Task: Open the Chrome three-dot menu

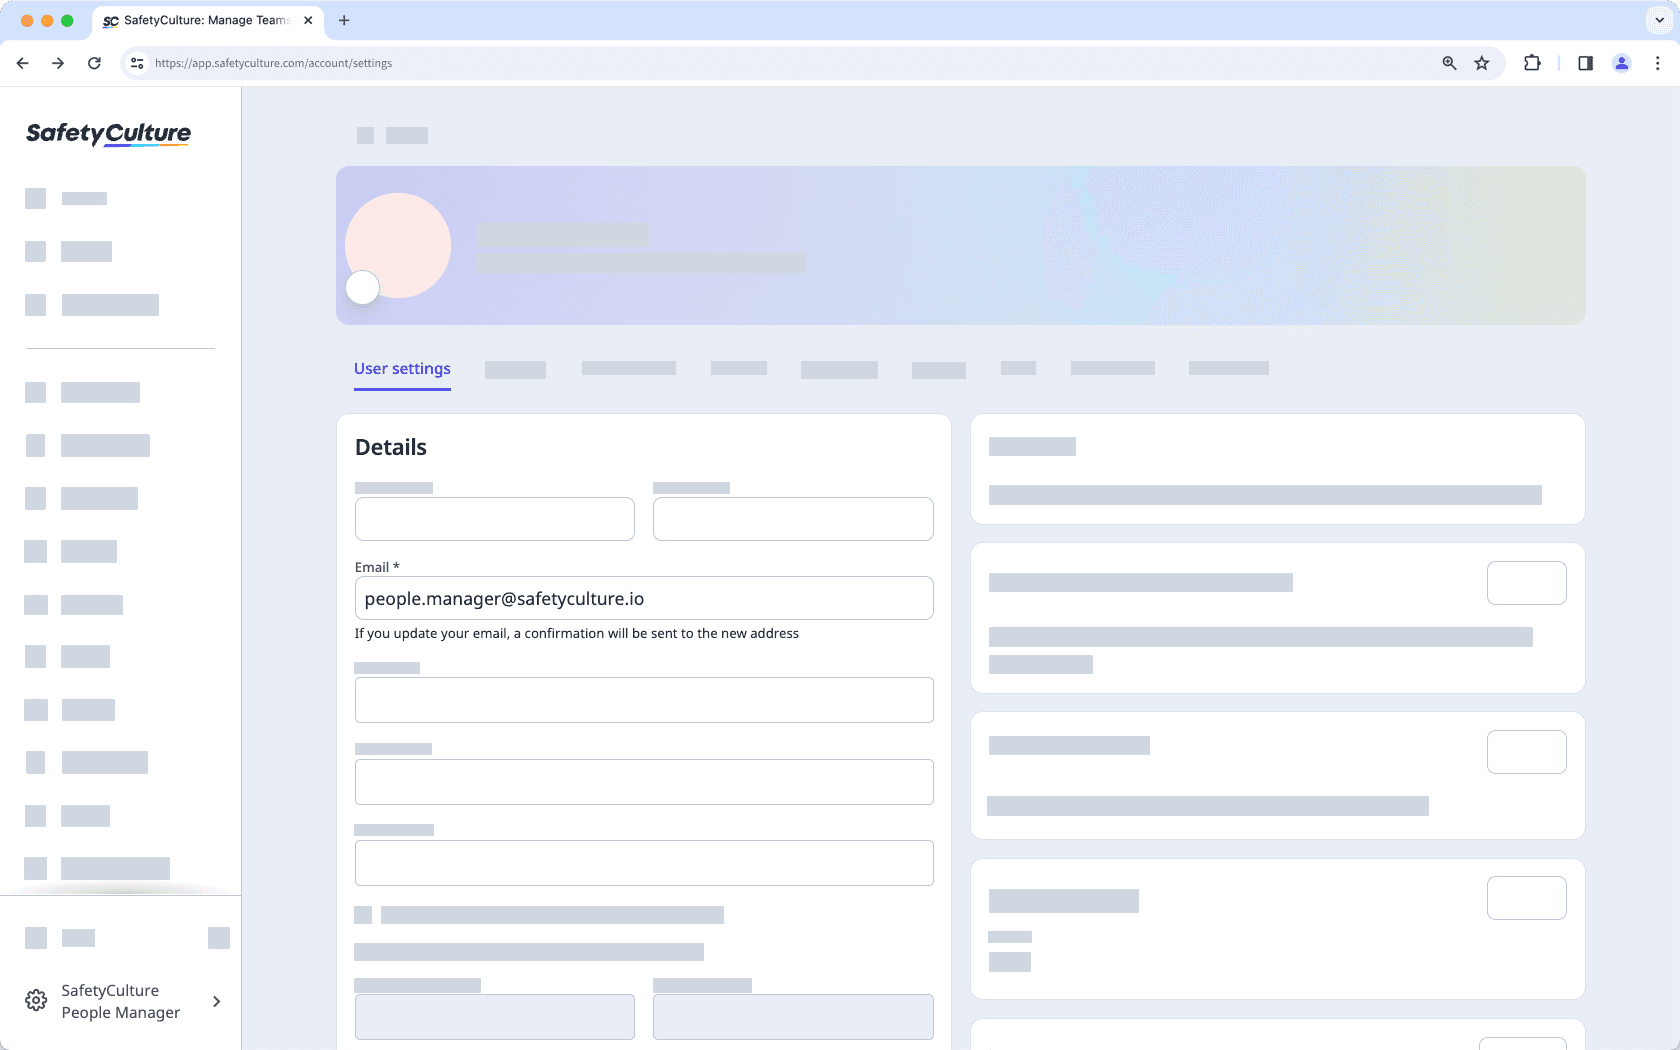Action: click(1656, 62)
